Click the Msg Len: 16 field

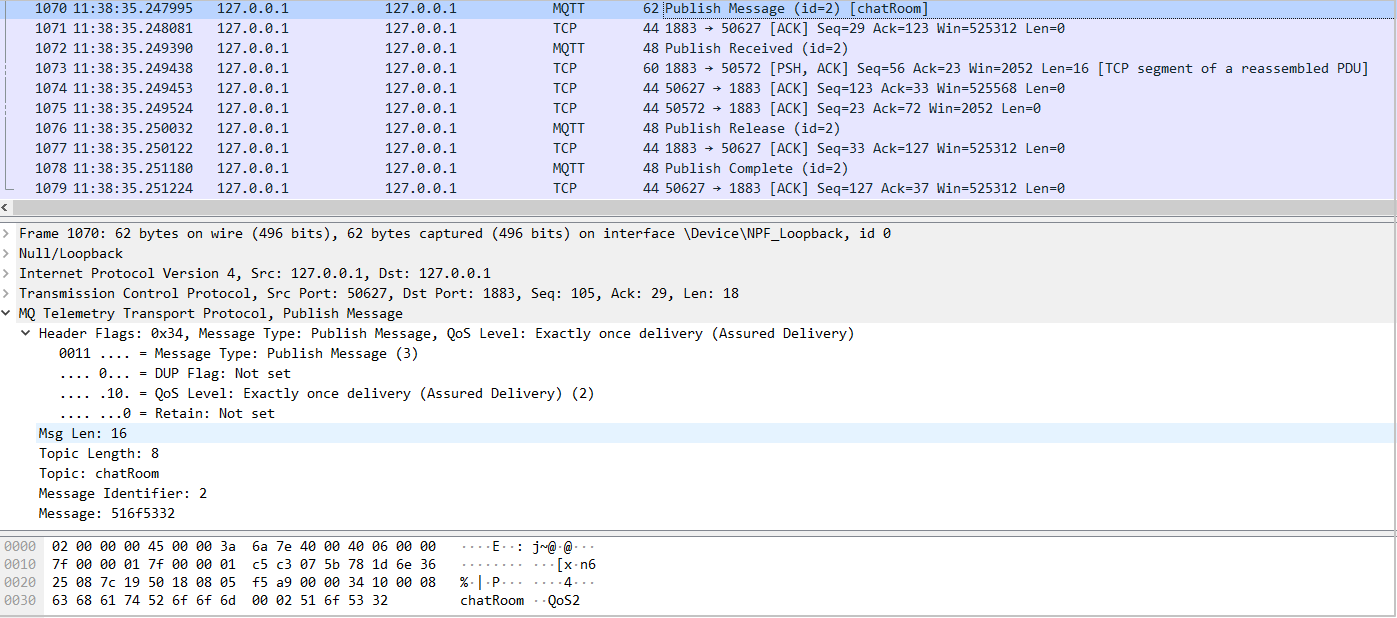(x=82, y=433)
